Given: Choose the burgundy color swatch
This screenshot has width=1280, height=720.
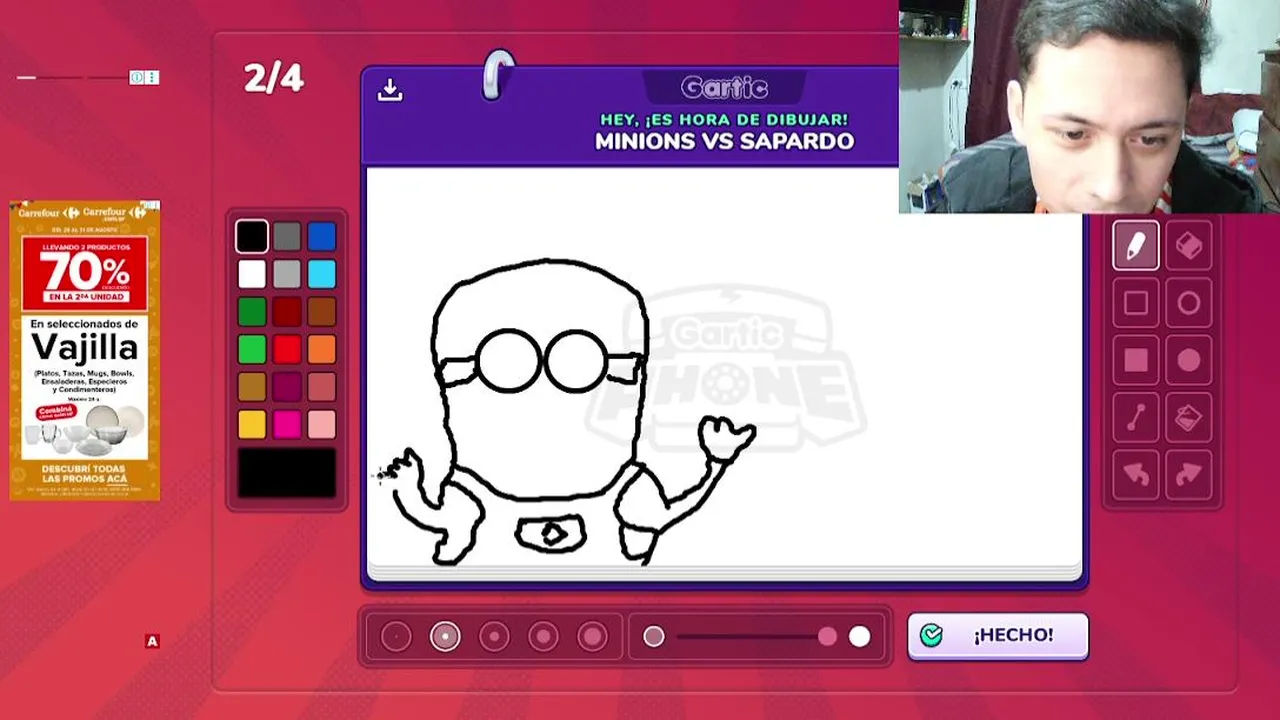Looking at the screenshot, I should pos(287,387).
